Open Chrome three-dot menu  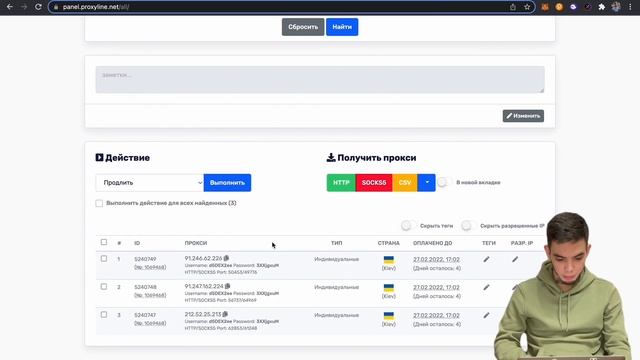tap(630, 7)
